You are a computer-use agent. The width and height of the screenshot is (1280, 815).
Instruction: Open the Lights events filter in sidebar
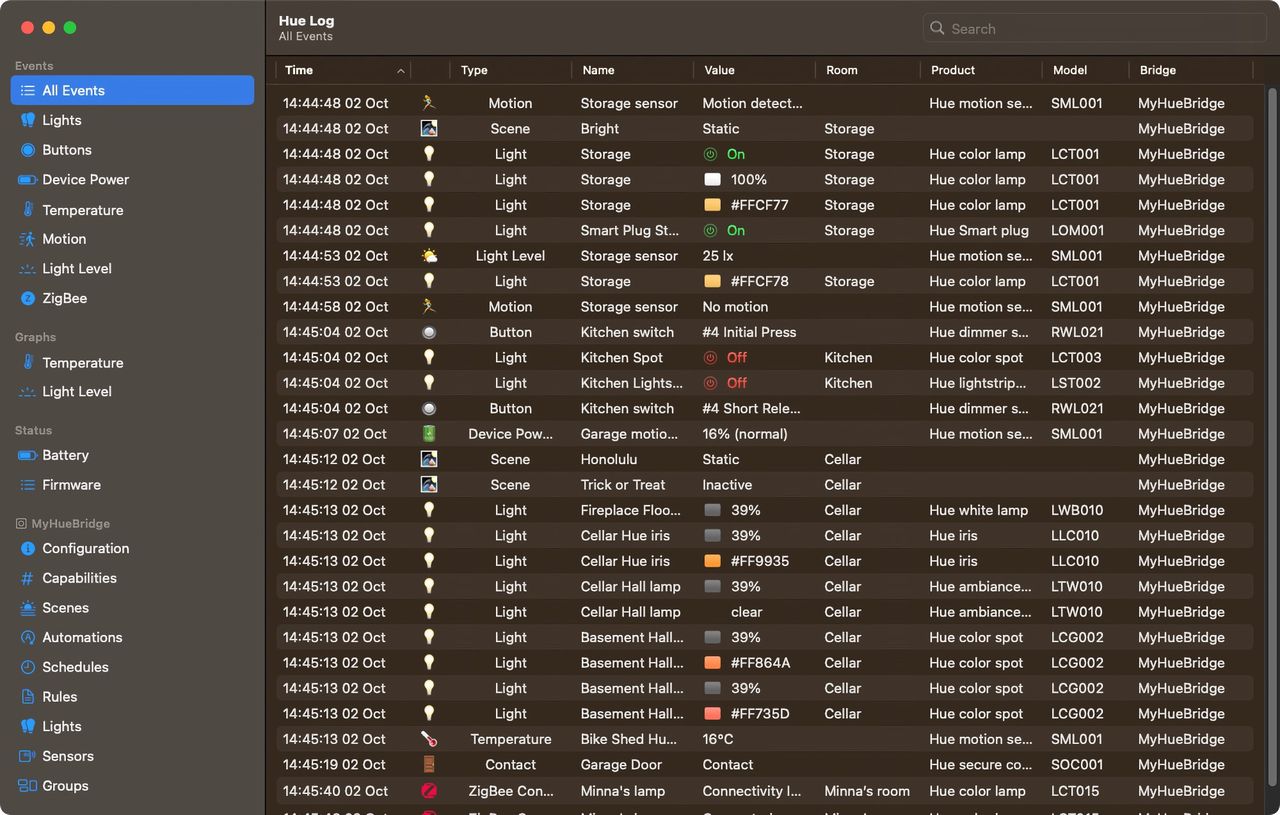coord(61,120)
